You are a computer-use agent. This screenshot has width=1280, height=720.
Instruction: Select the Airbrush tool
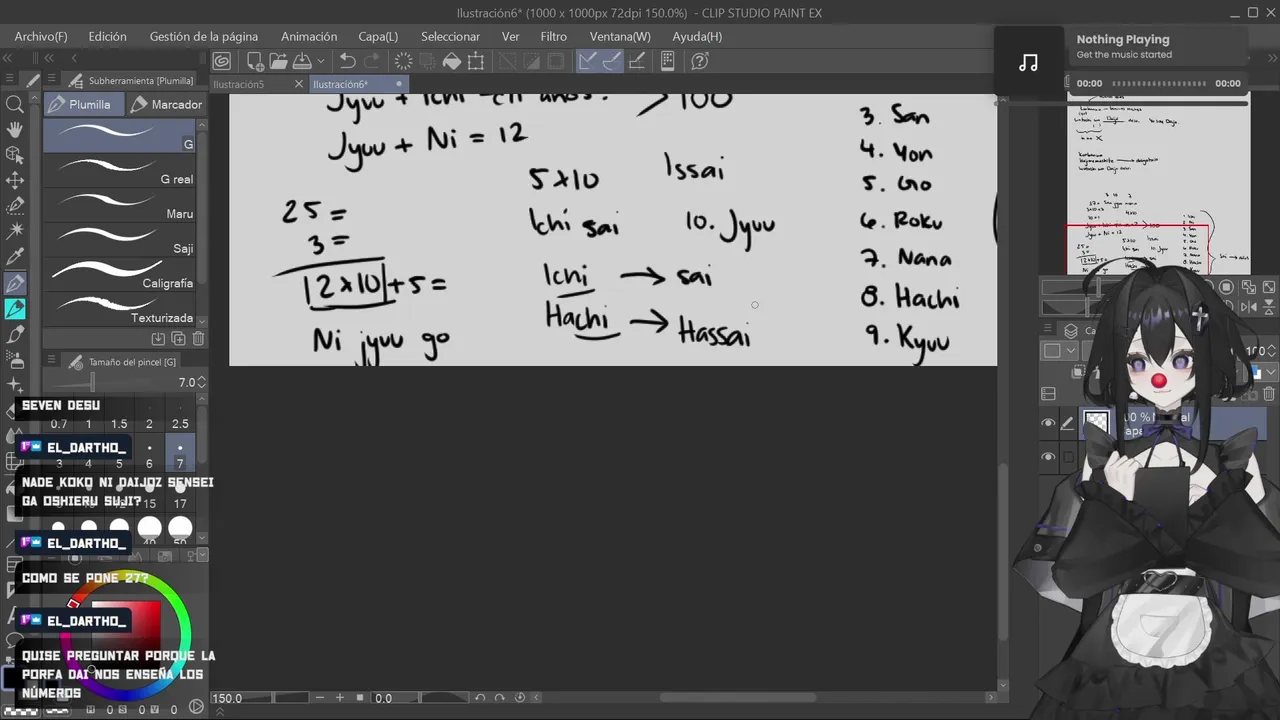[15, 360]
